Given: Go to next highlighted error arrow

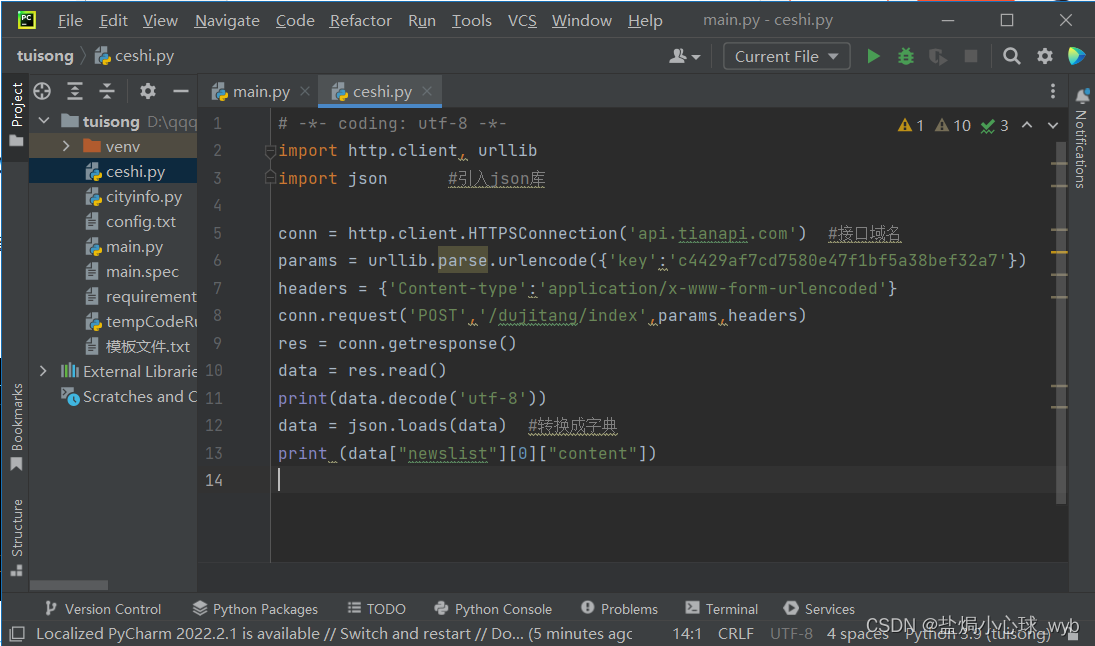Looking at the screenshot, I should pos(1052,125).
